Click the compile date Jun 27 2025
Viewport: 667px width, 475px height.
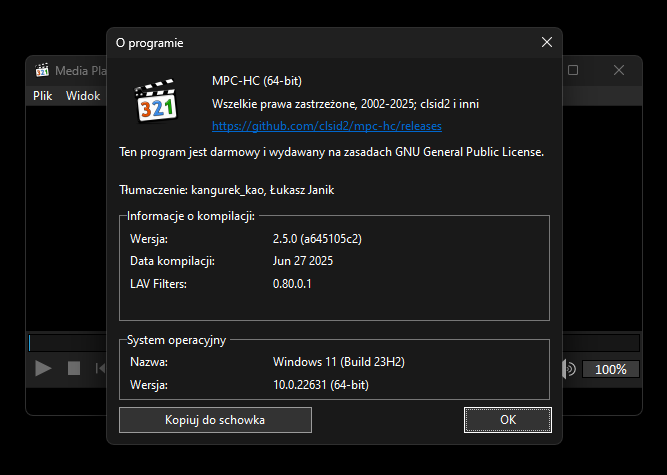303,261
